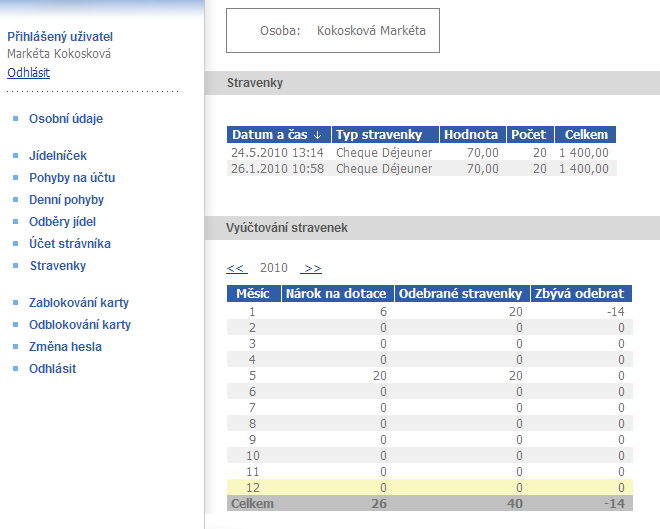Viewport: 660px width, 529px height.
Task: Click the Měsíc column header
Action: click(253, 293)
